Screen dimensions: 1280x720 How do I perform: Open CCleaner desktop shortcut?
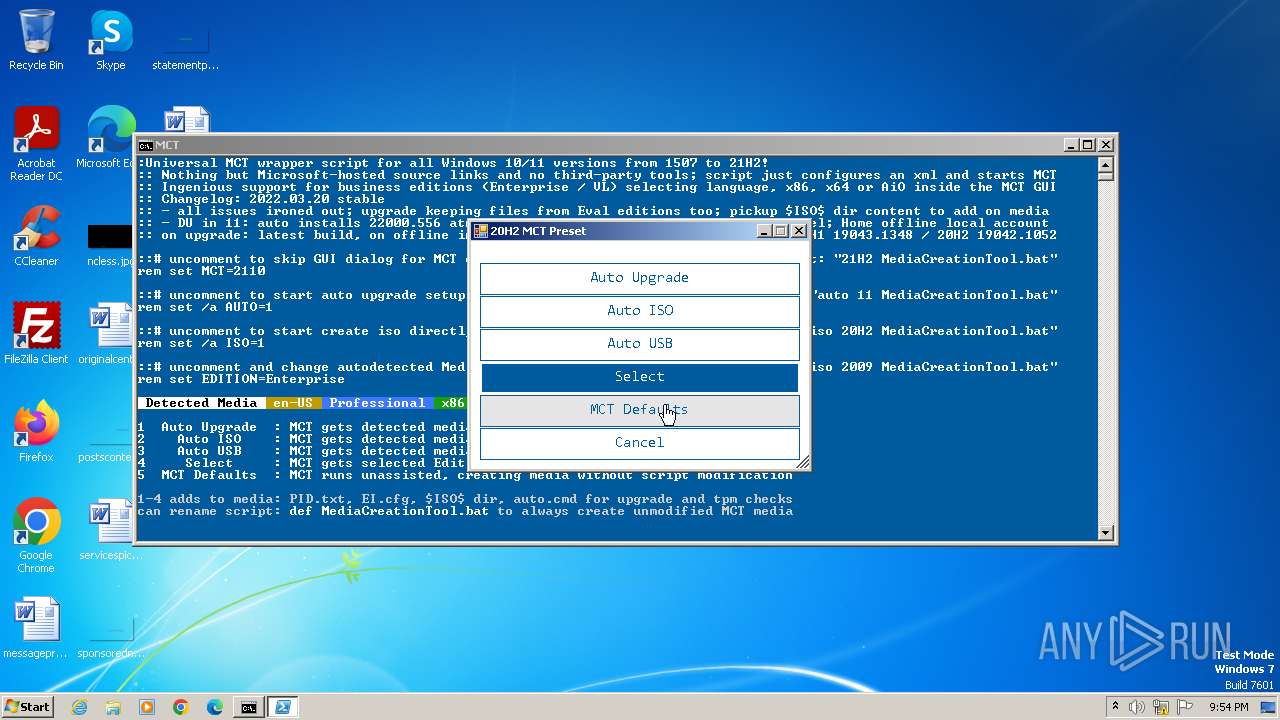[x=36, y=237]
